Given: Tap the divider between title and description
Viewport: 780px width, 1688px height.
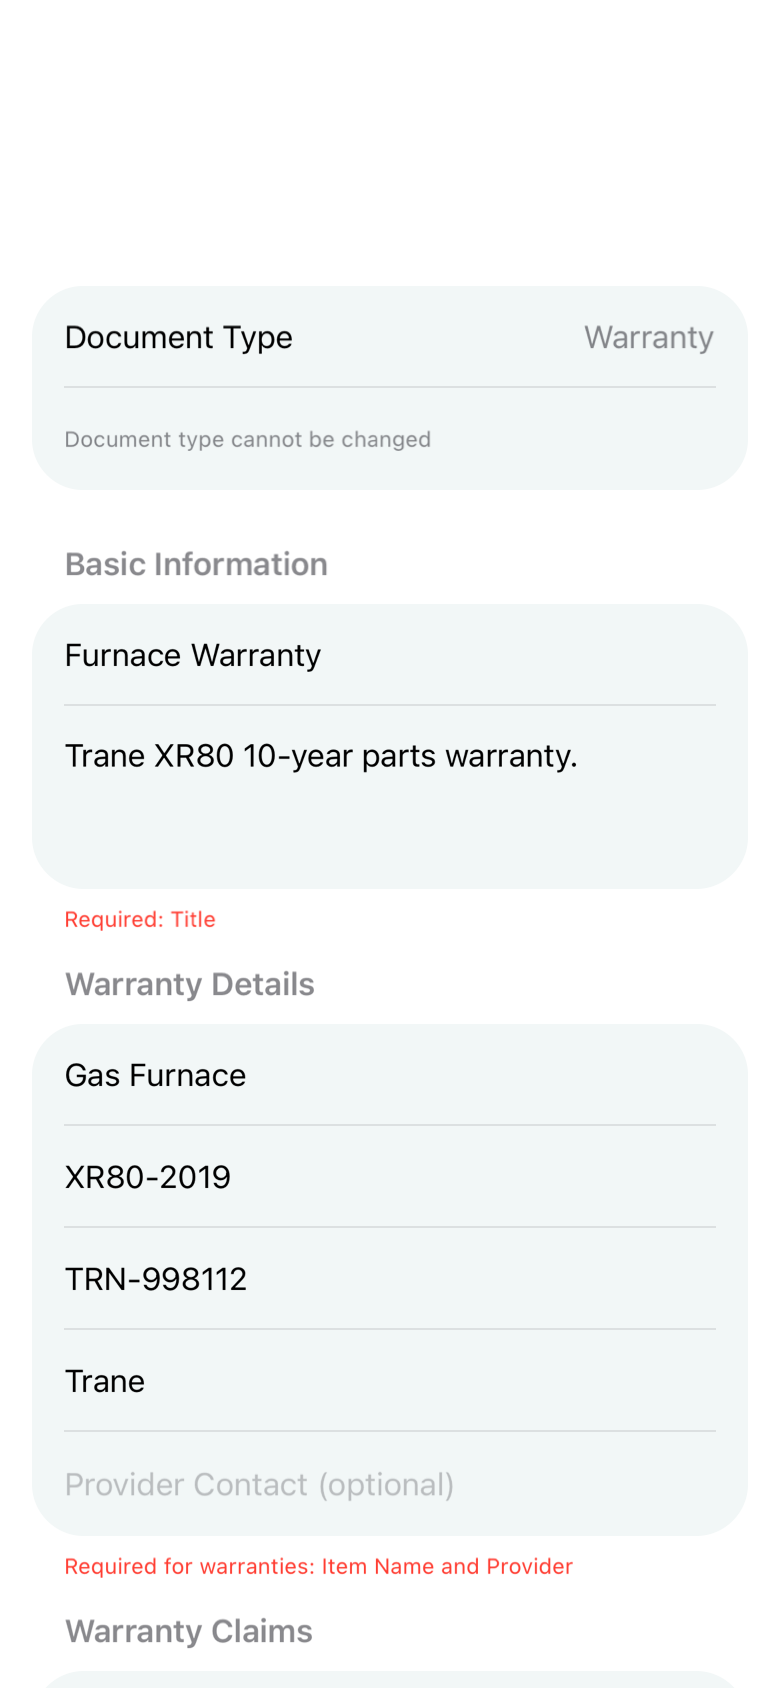Looking at the screenshot, I should coord(390,705).
